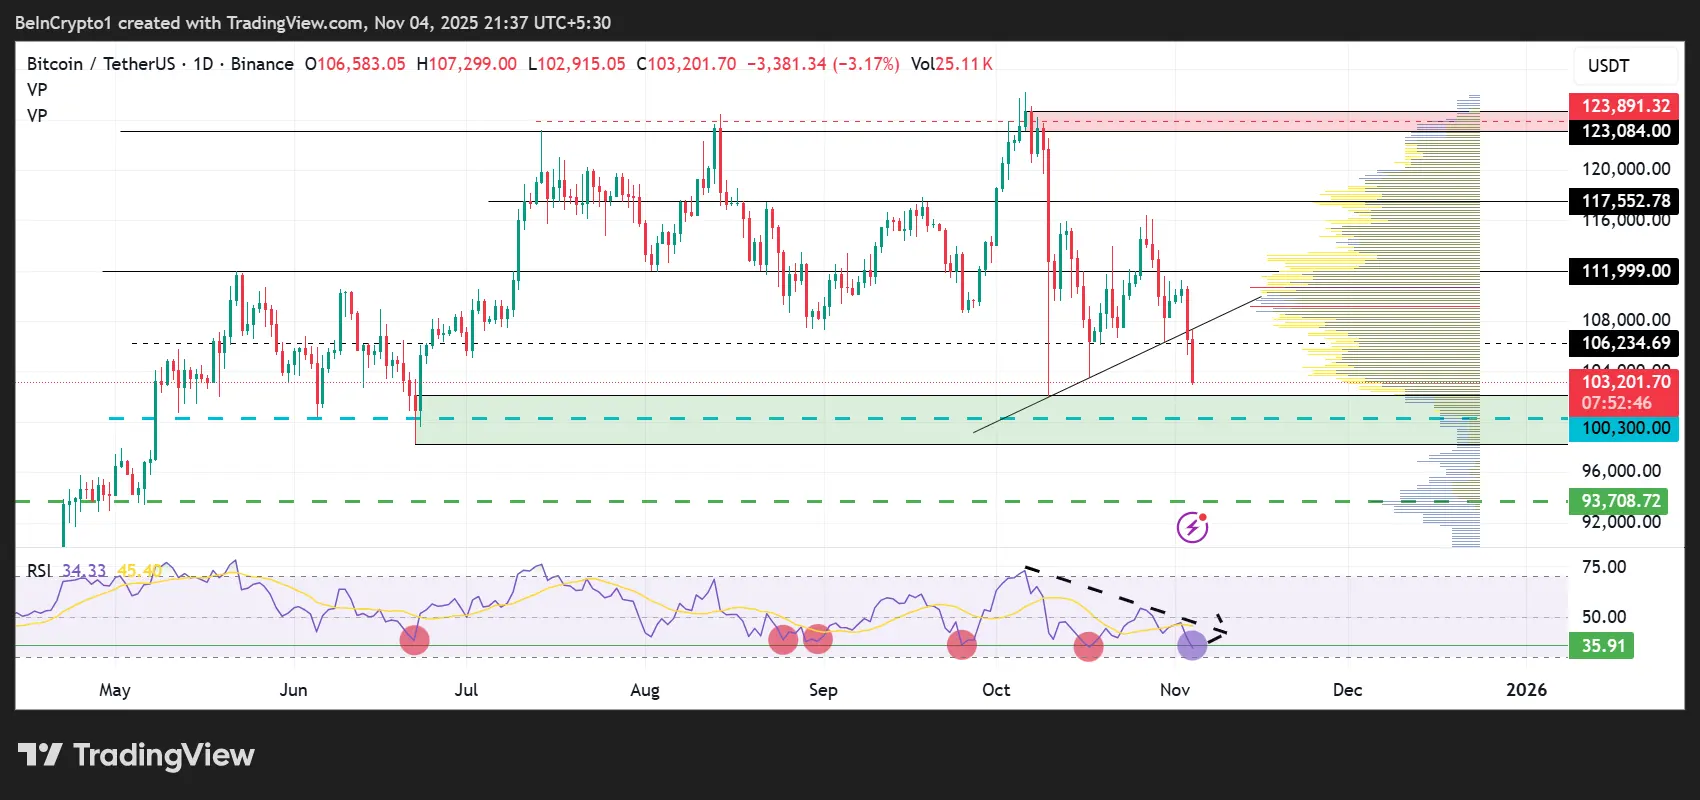Click the purple circle marker on RSI

click(x=1191, y=645)
